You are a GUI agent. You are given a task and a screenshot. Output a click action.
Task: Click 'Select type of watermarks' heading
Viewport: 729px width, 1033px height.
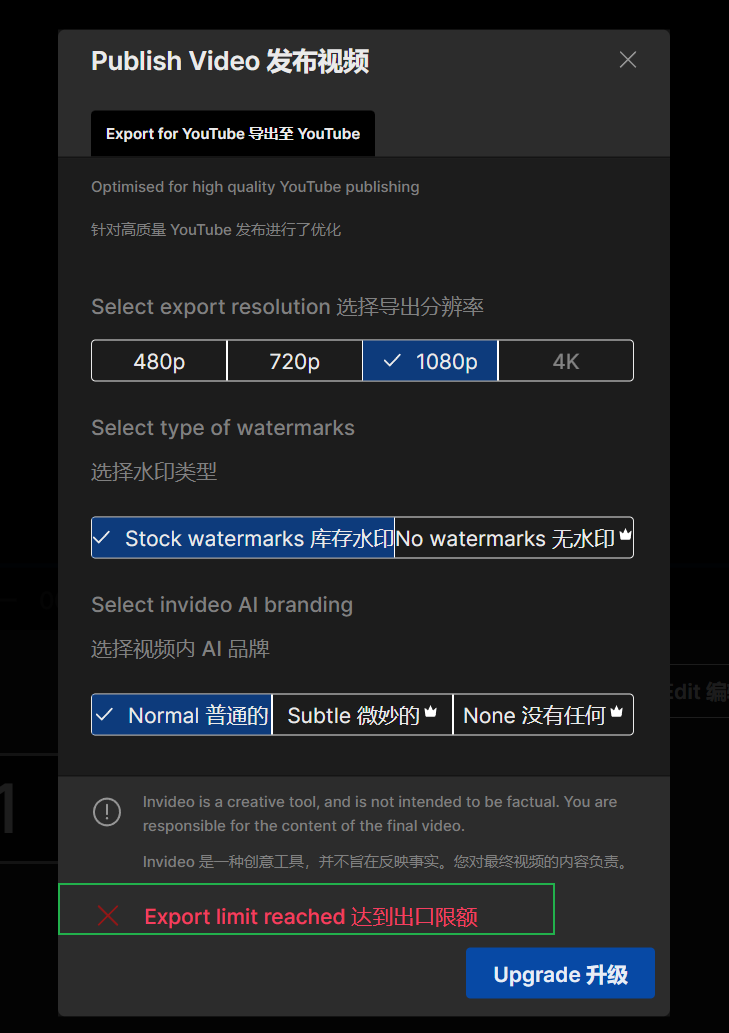223,428
